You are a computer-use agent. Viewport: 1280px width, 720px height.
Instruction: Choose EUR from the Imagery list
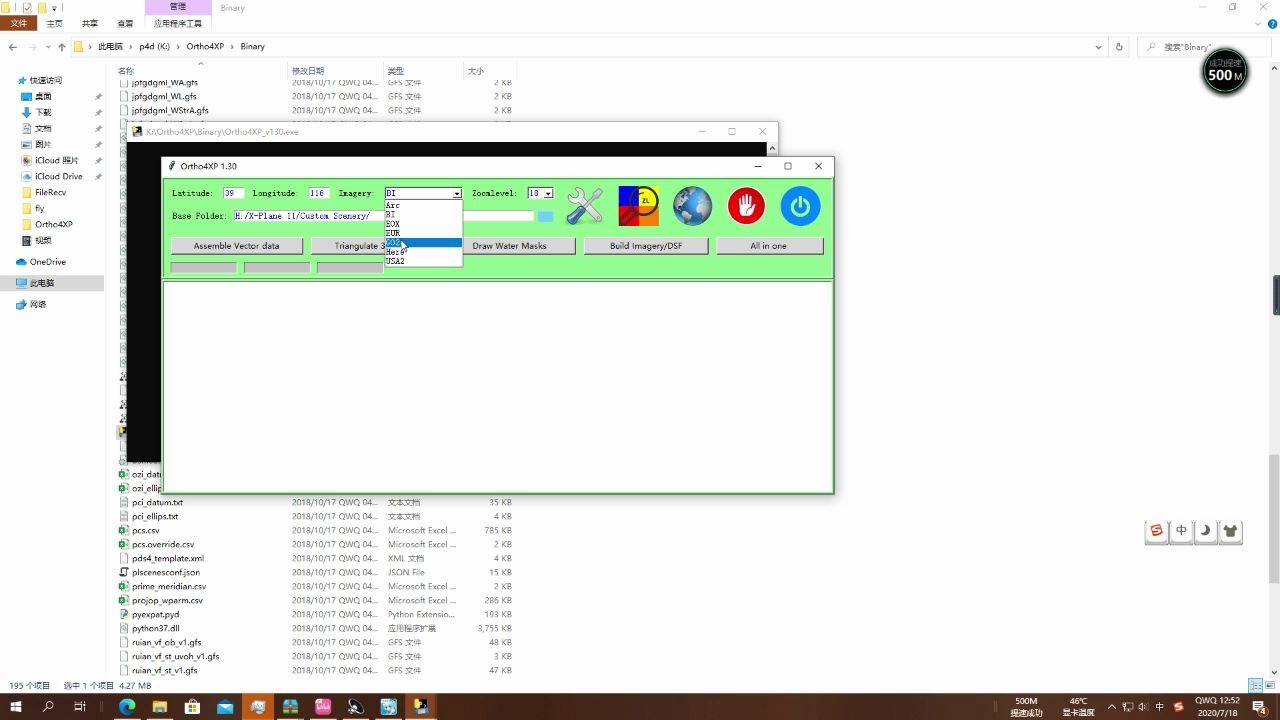pos(423,233)
